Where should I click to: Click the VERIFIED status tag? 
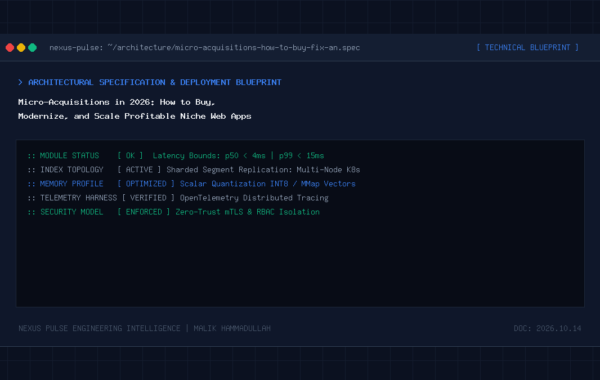148,198
